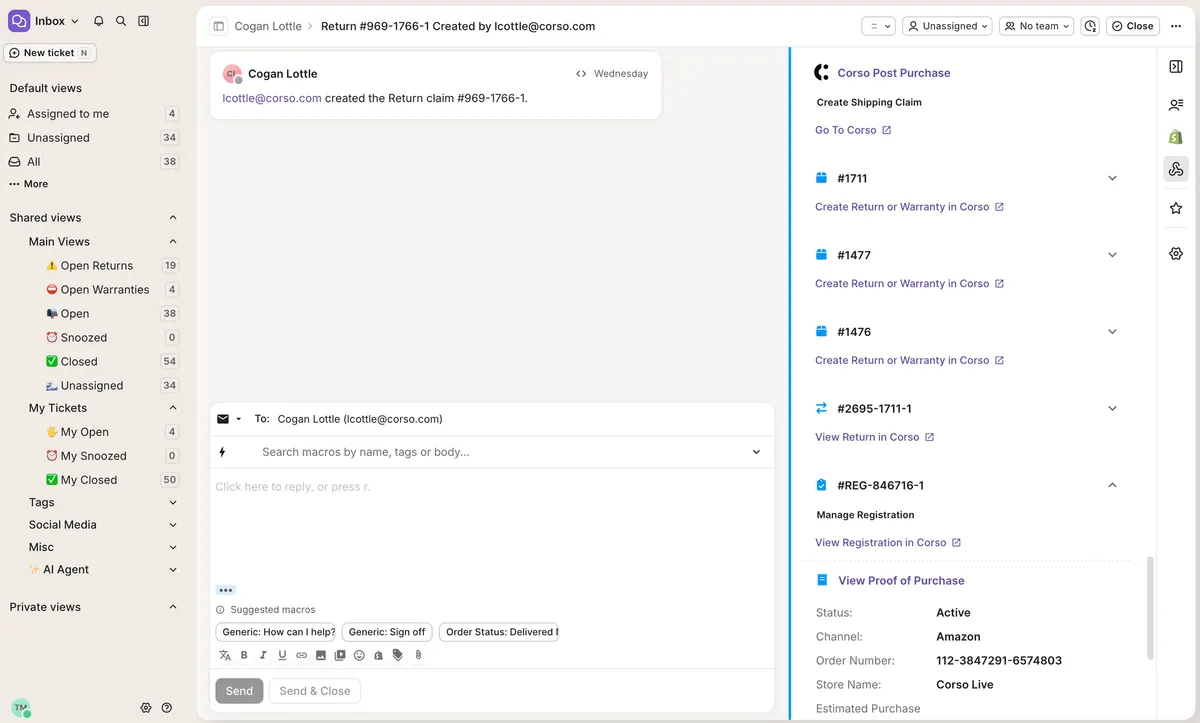Collapse registration #REG-846716-1 section
The image size is (1200, 723).
1112,485
